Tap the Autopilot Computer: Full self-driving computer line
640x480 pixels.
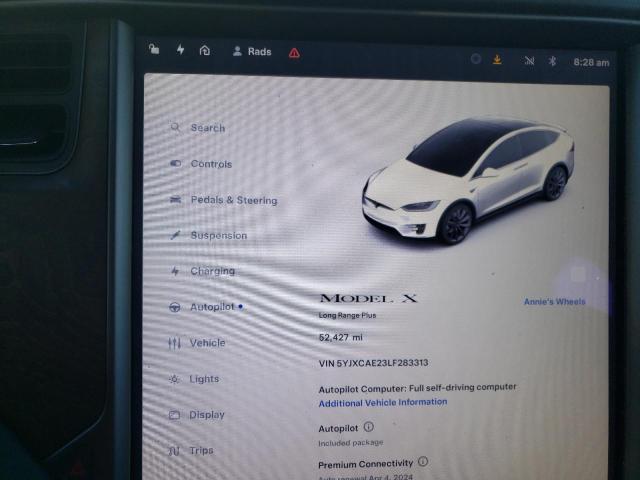[x=417, y=388]
